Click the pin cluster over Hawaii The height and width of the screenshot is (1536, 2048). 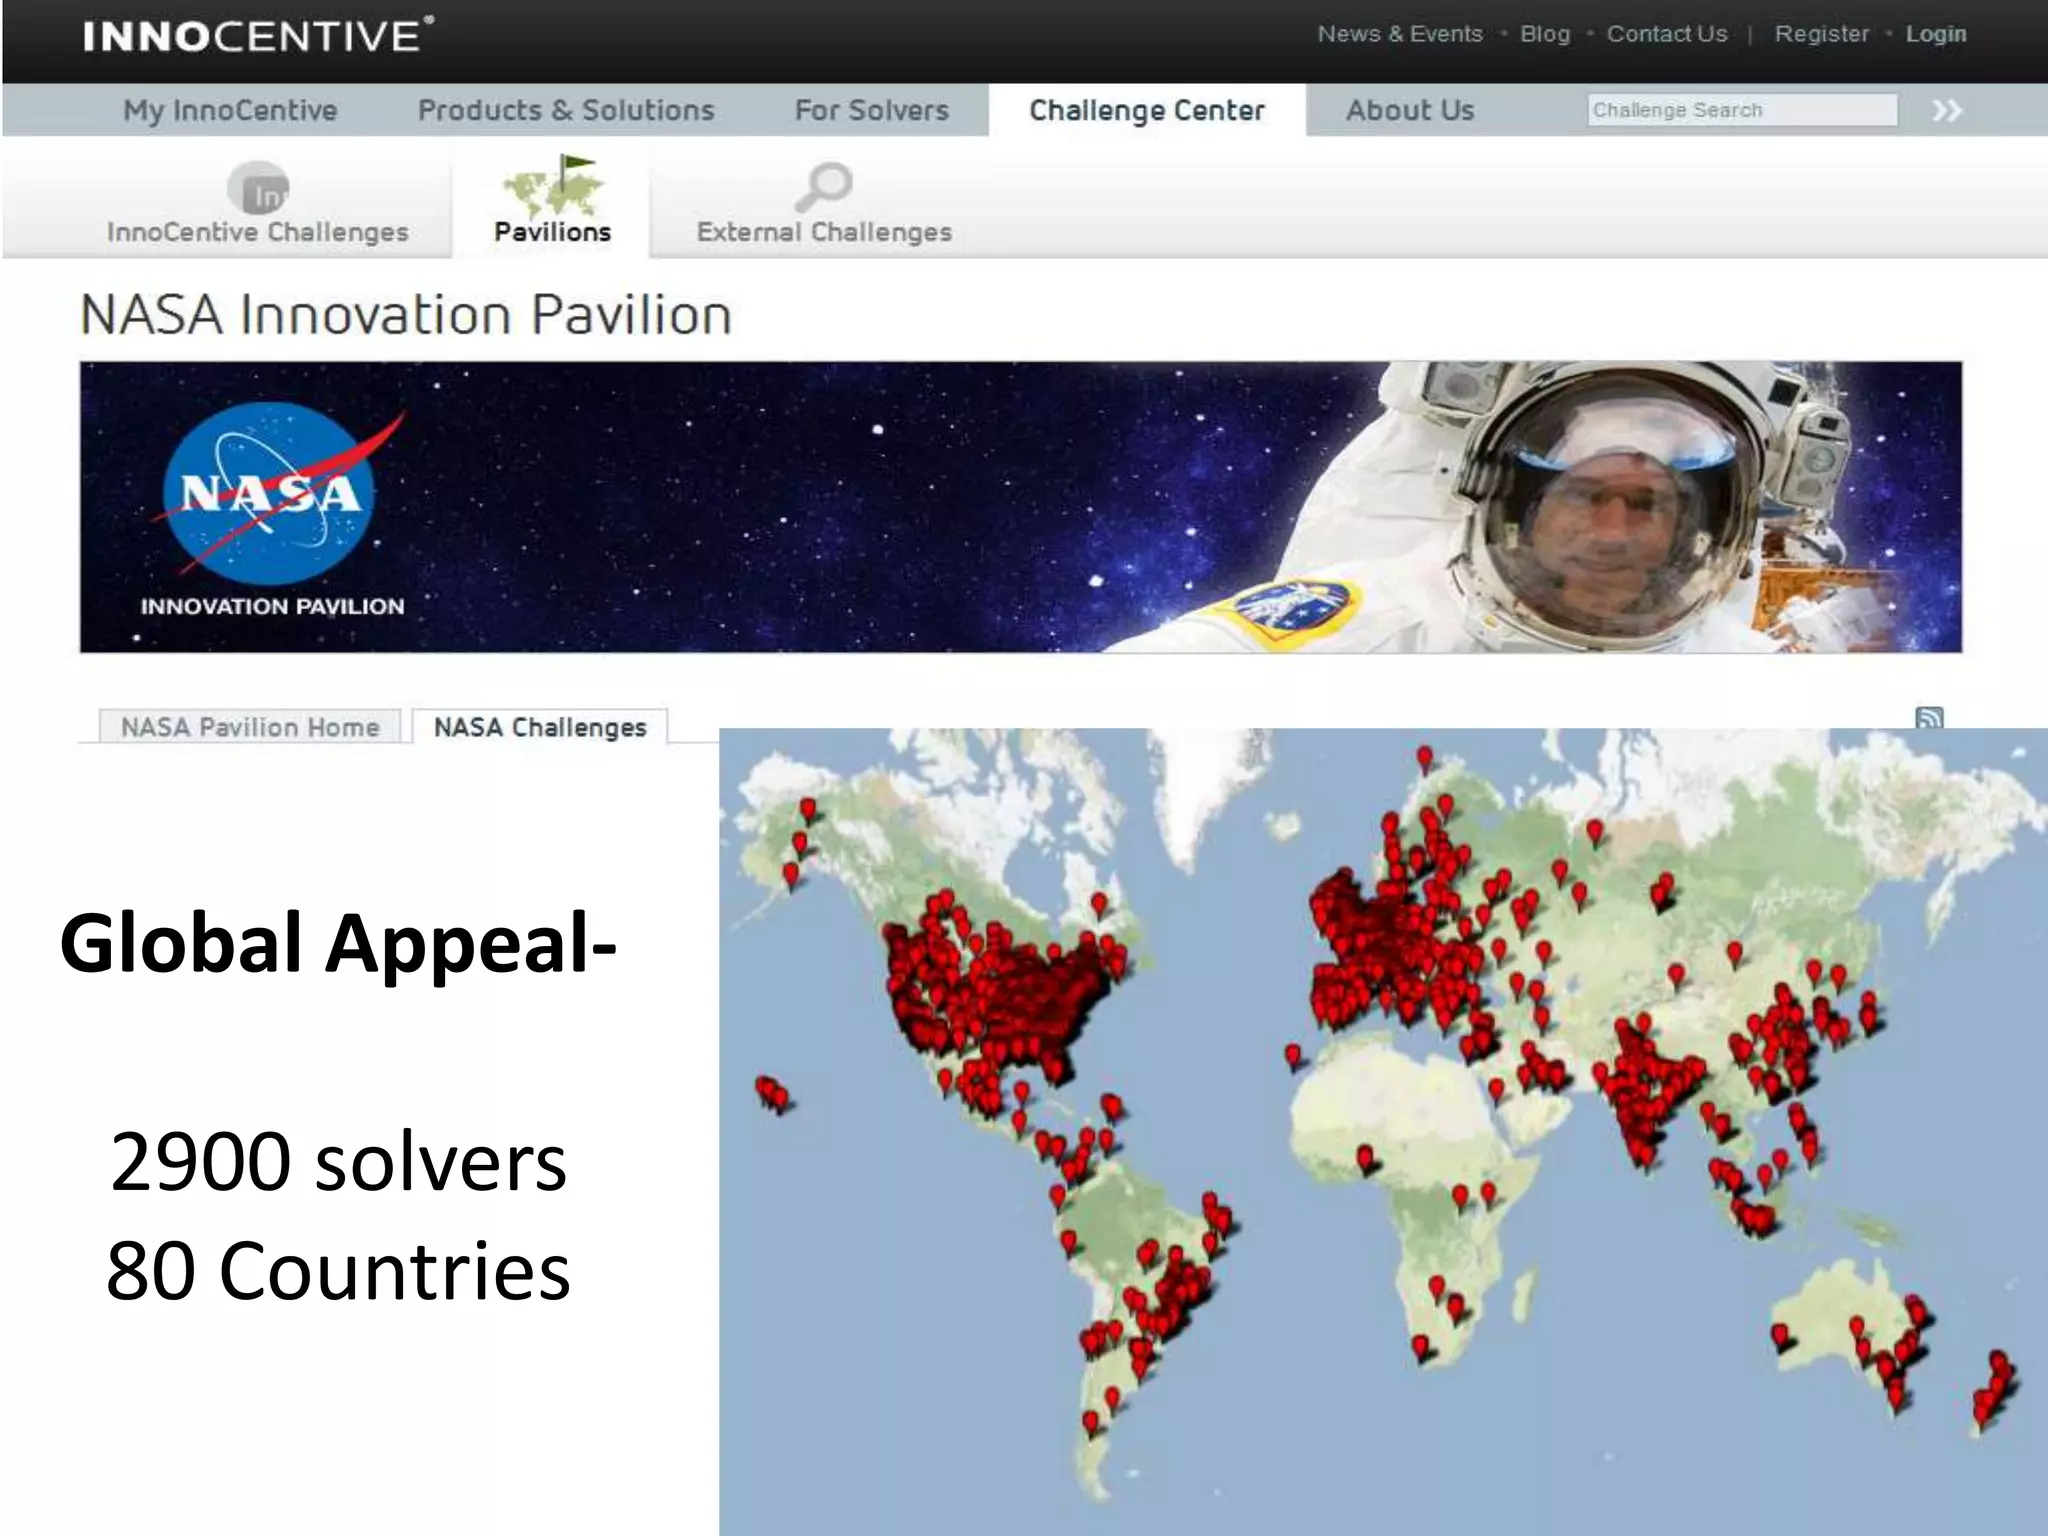click(x=772, y=1094)
